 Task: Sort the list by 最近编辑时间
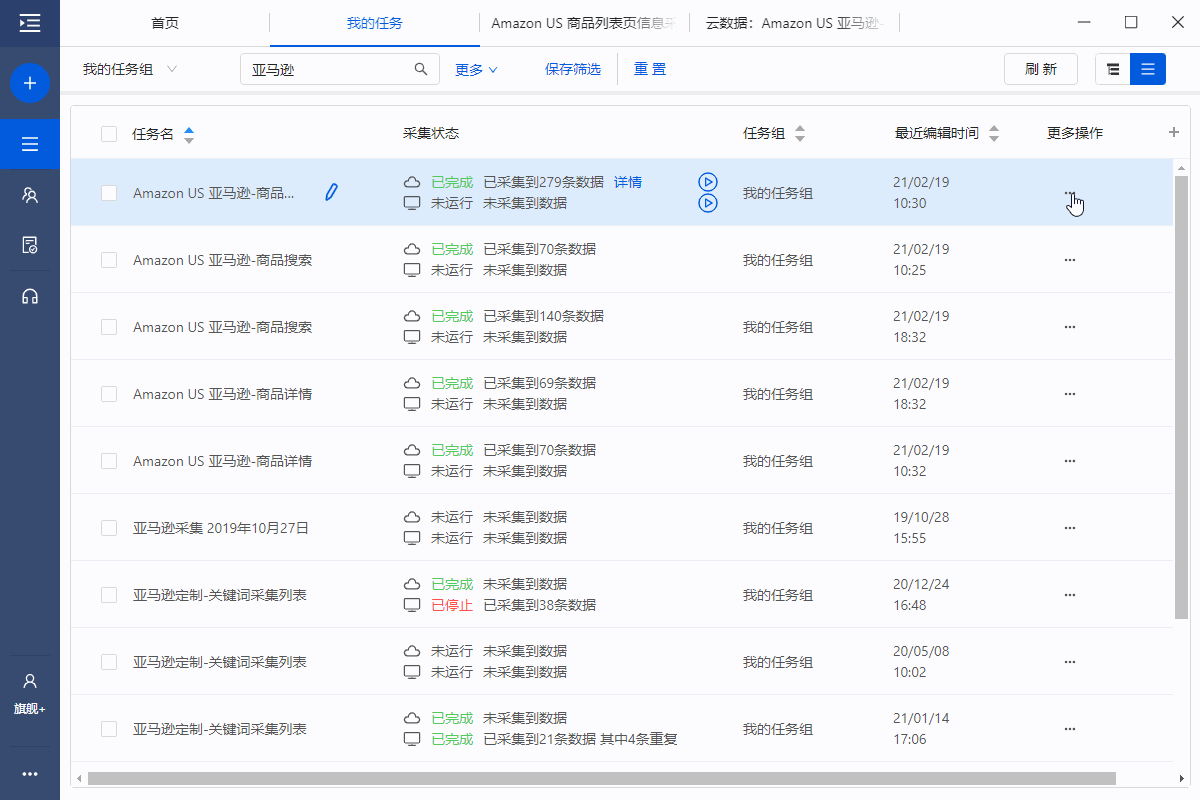(993, 134)
